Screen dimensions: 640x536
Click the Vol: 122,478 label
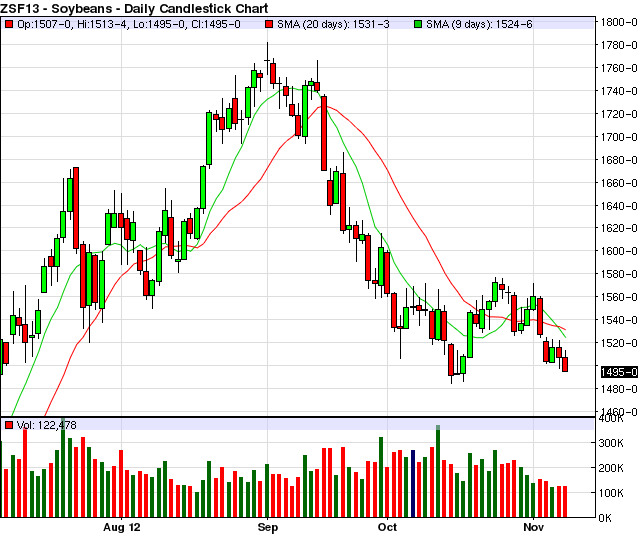(47, 425)
